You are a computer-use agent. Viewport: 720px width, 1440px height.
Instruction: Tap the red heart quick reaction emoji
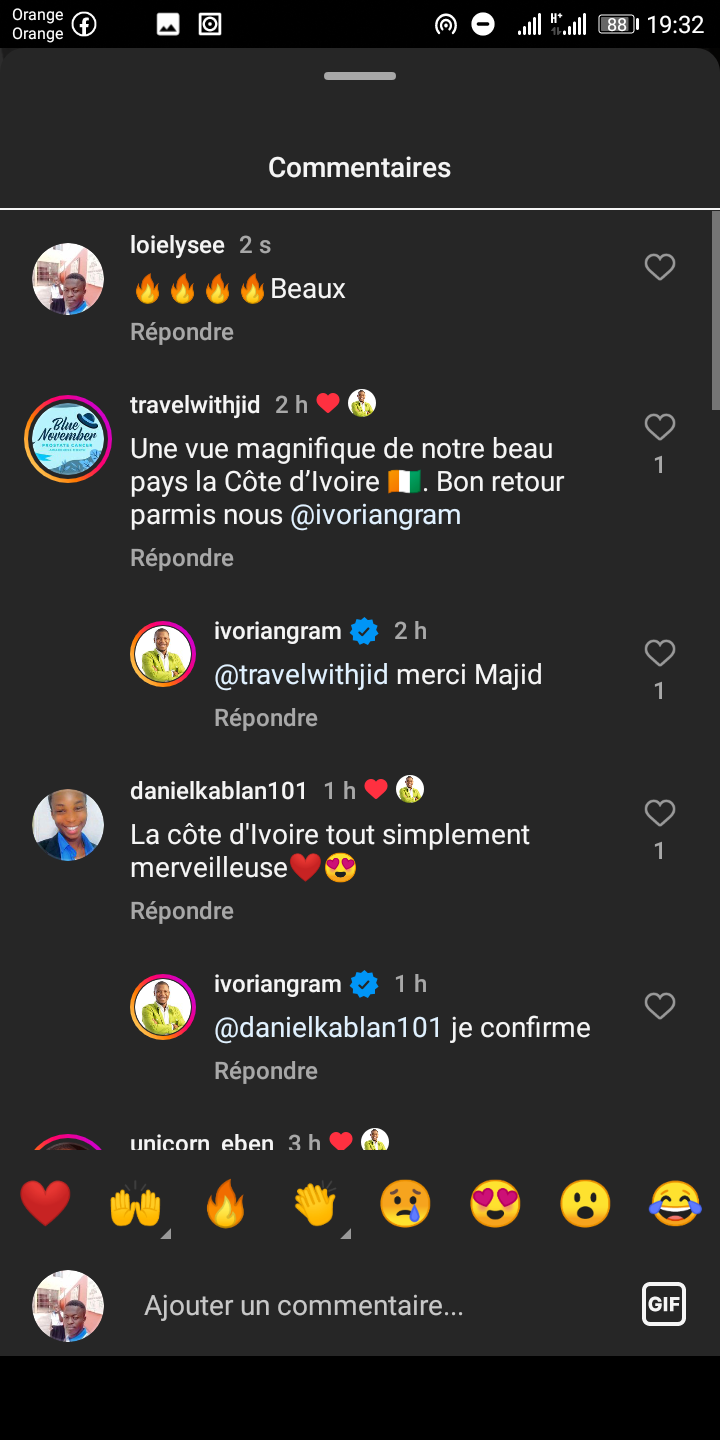coord(45,1203)
